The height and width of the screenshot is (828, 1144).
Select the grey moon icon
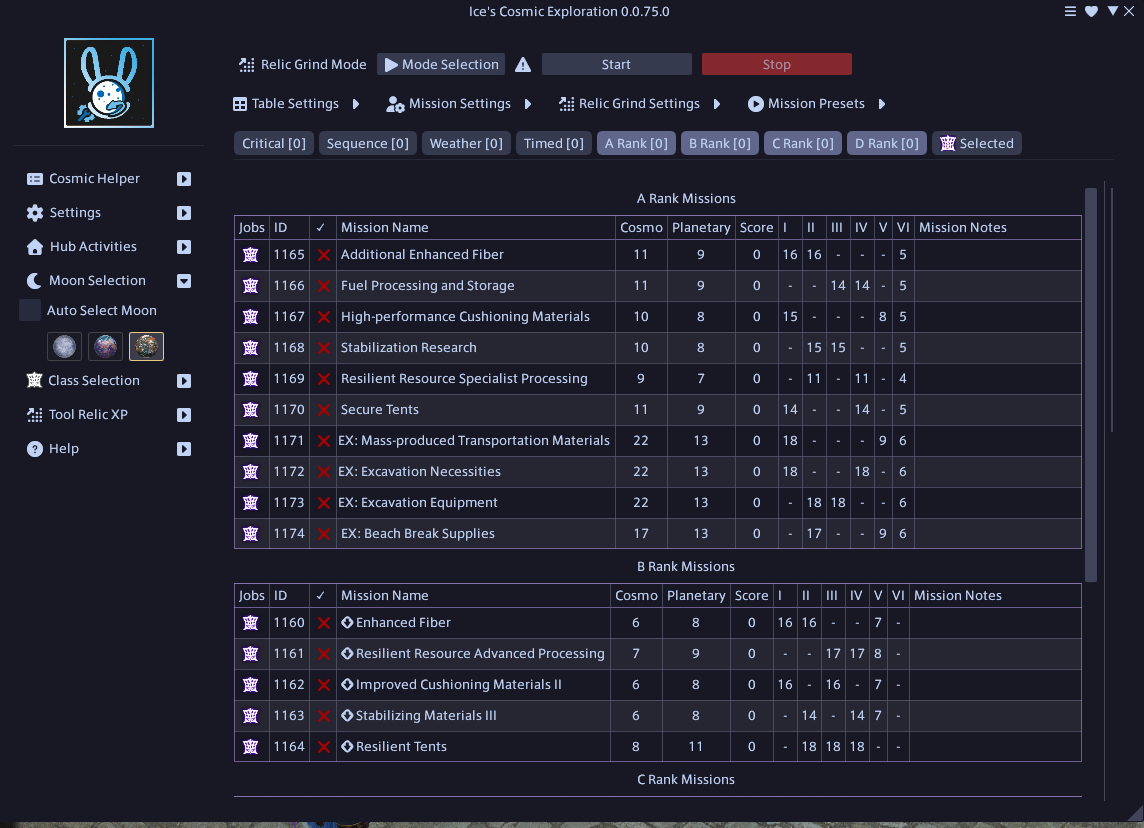(64, 347)
